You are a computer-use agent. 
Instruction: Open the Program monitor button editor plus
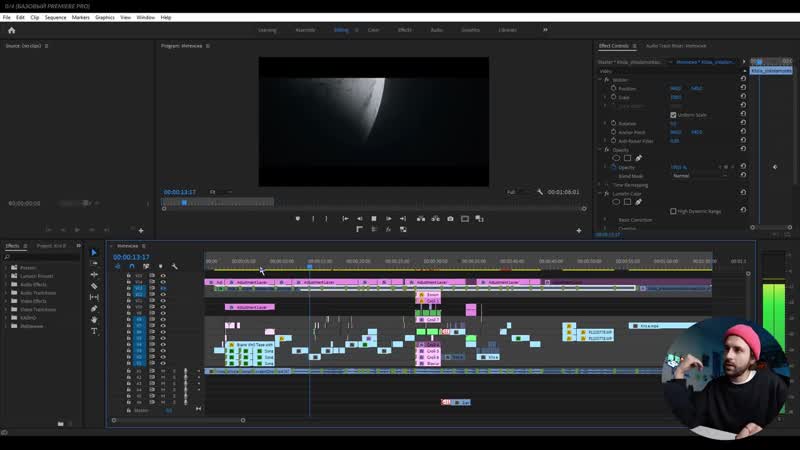pos(579,231)
